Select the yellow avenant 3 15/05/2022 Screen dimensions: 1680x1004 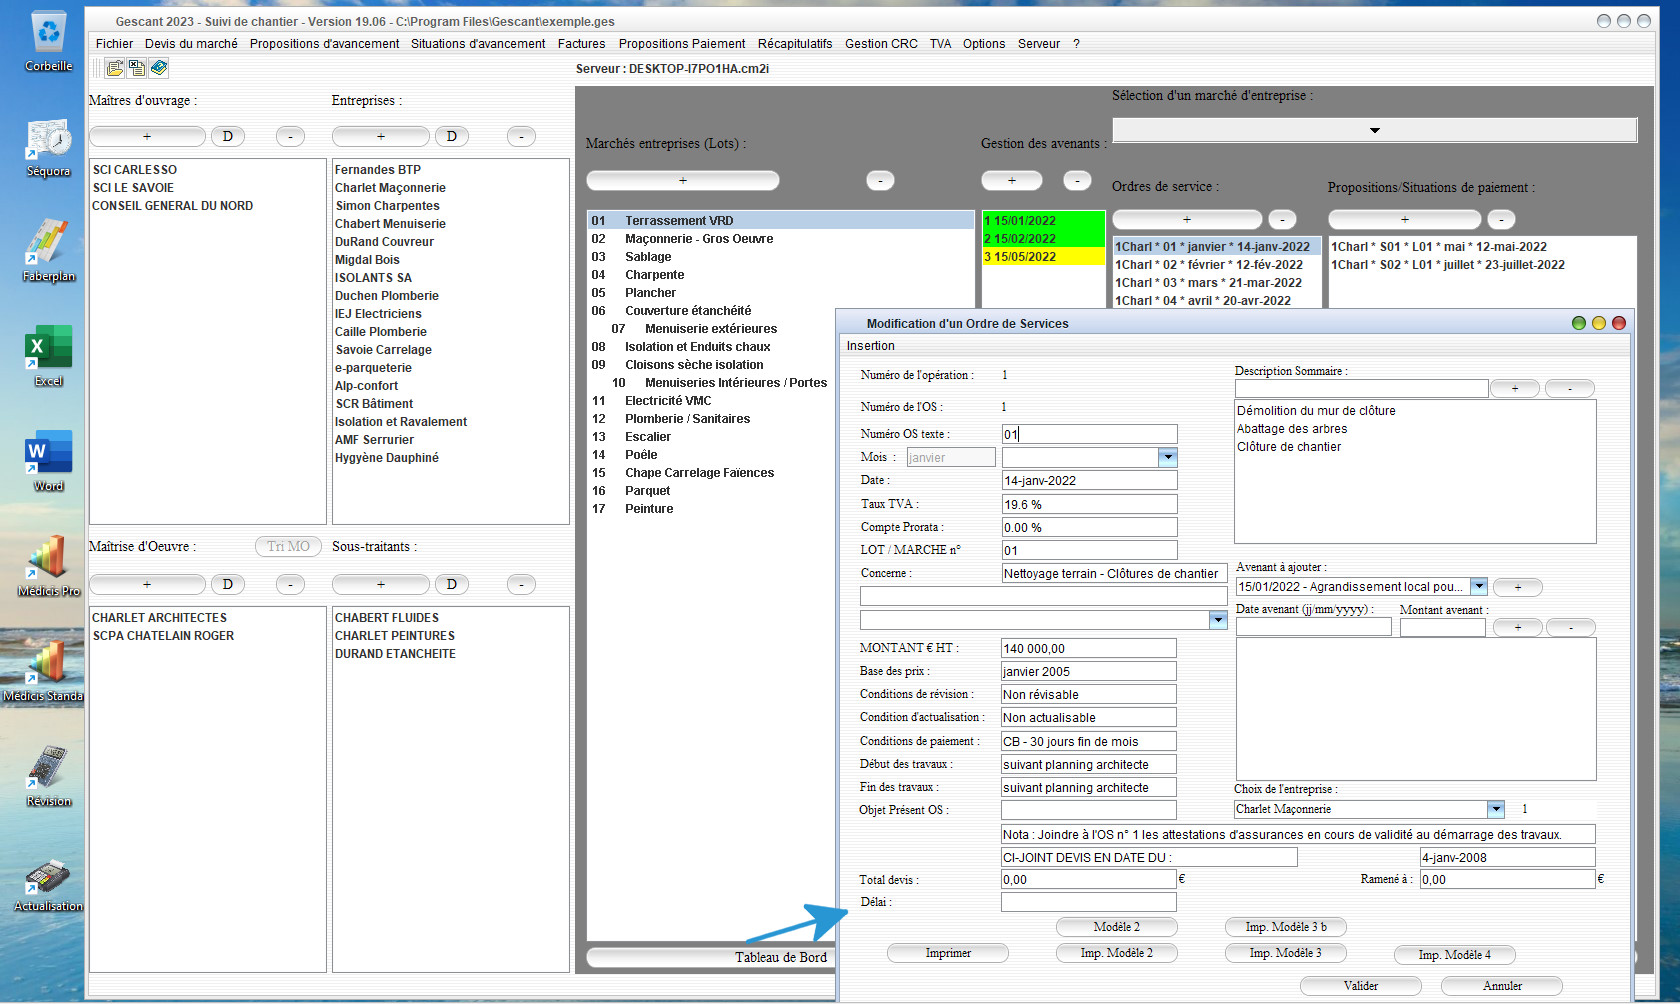(1044, 257)
